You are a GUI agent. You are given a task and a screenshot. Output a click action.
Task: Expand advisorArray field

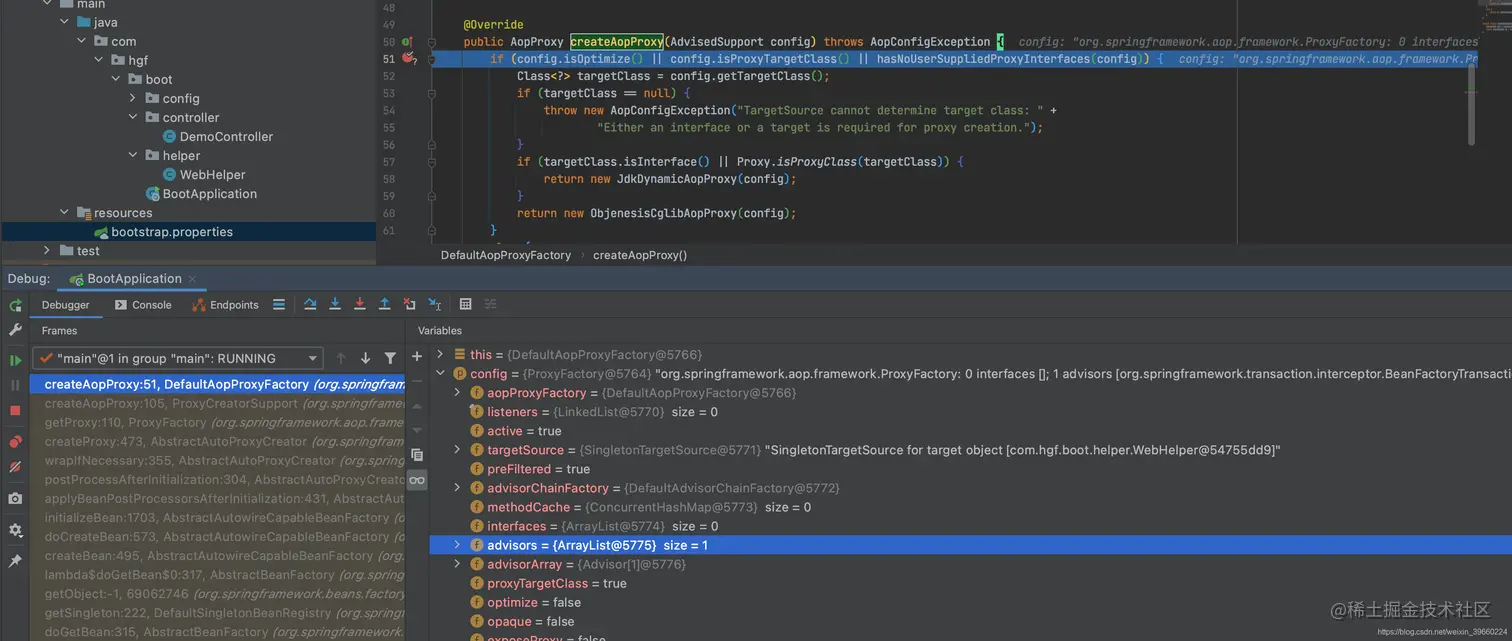click(x=457, y=564)
